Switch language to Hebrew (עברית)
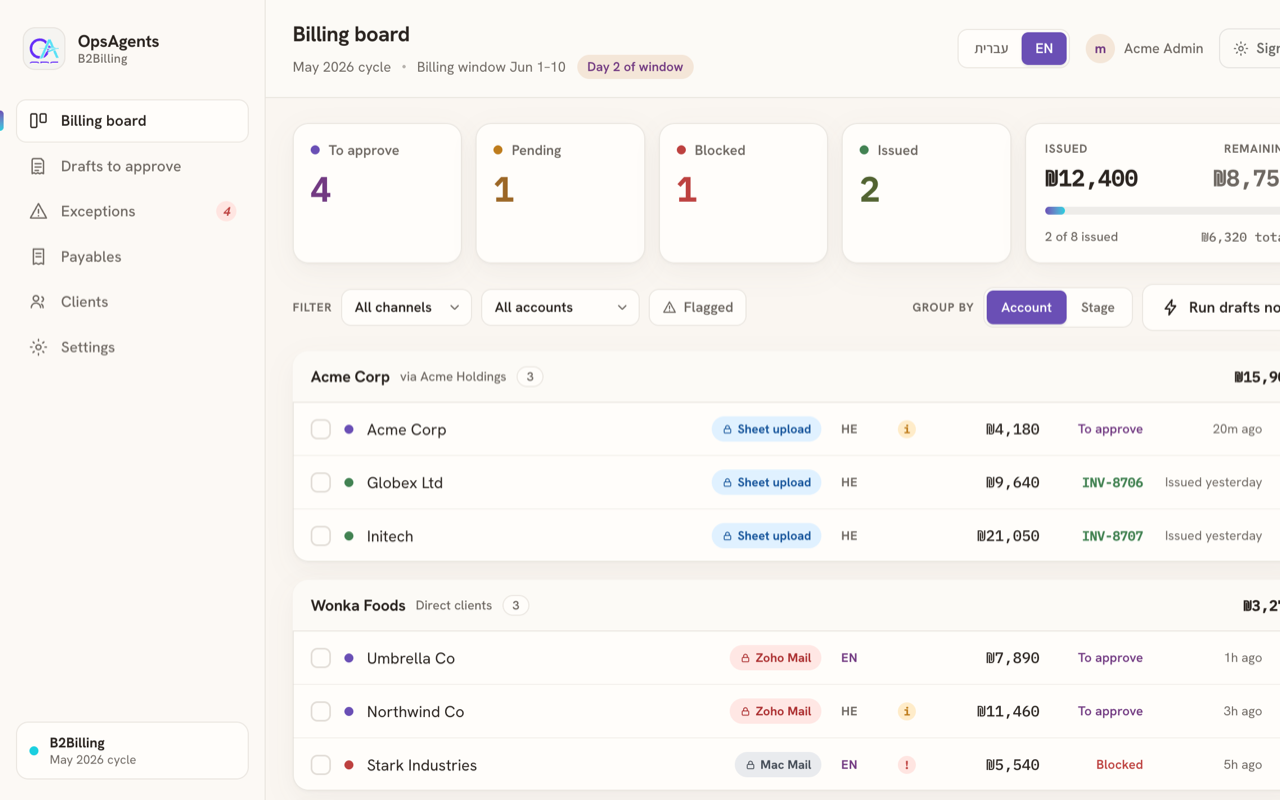1280x800 pixels. pyautogui.click(x=991, y=48)
